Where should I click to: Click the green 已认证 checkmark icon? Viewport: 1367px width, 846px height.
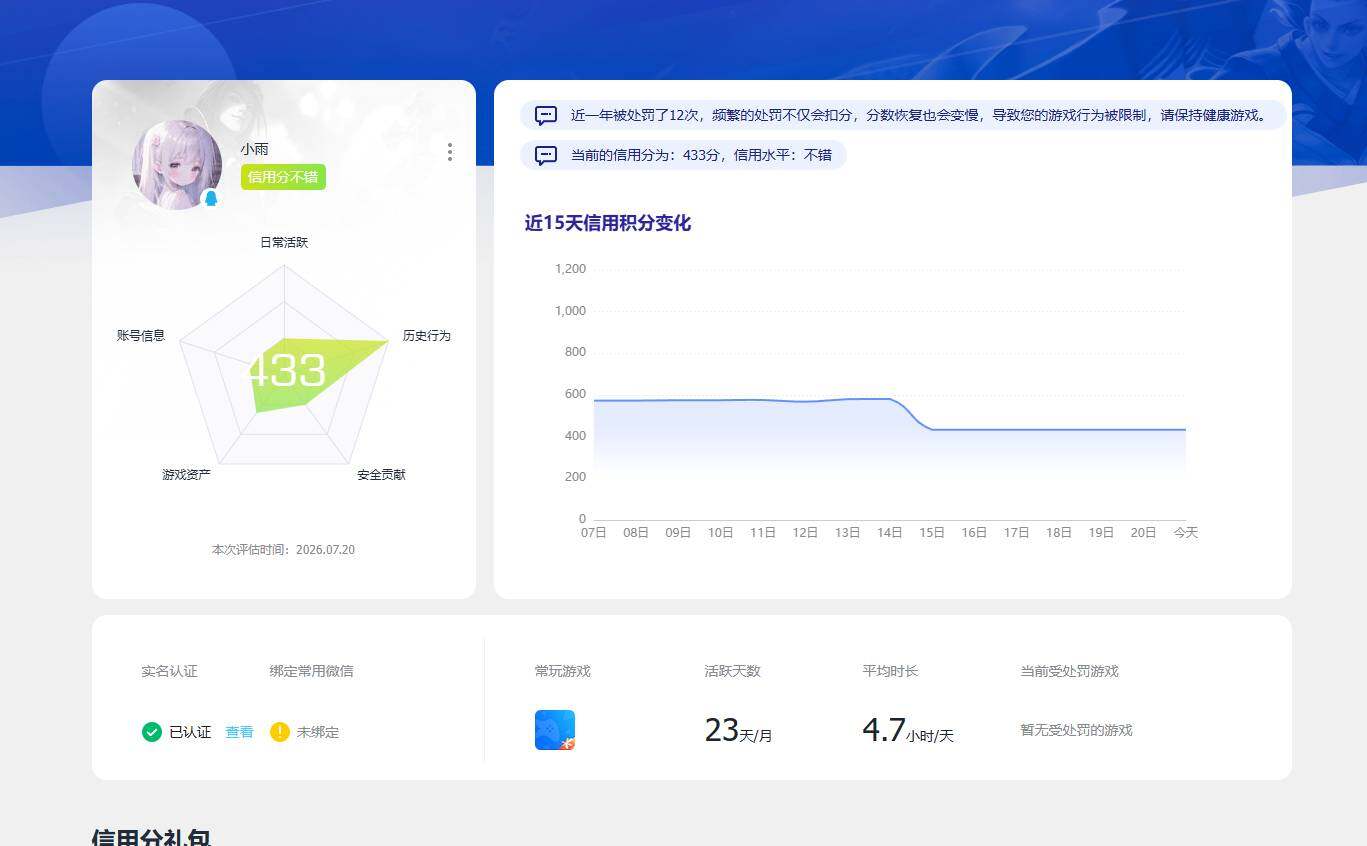(x=152, y=732)
